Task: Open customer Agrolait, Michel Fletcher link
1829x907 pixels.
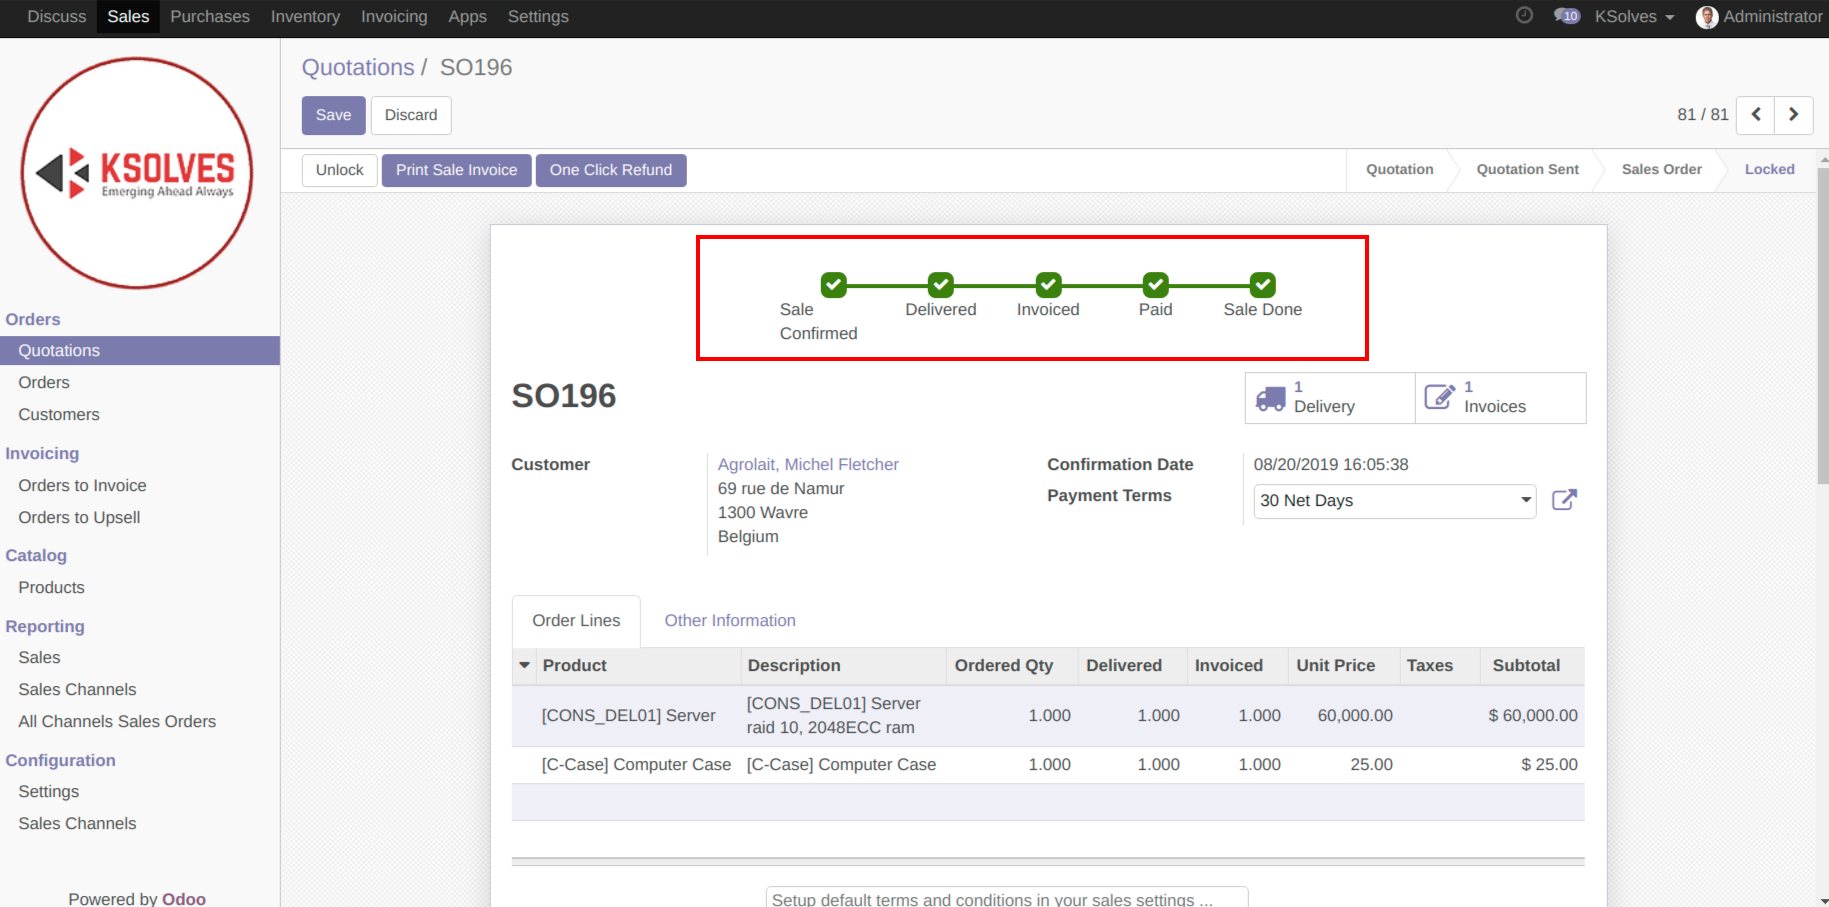Action: tap(808, 464)
